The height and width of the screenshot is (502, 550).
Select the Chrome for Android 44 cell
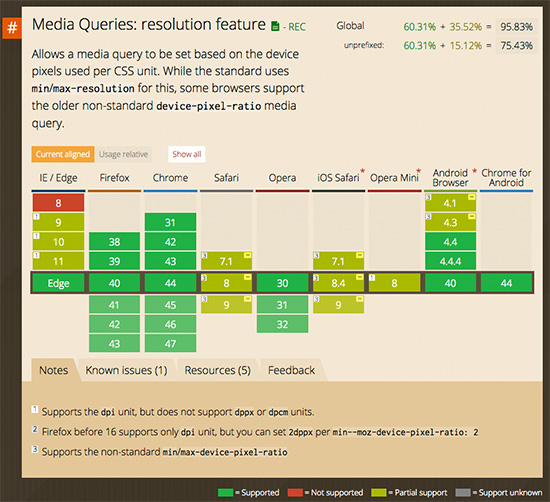pos(507,283)
